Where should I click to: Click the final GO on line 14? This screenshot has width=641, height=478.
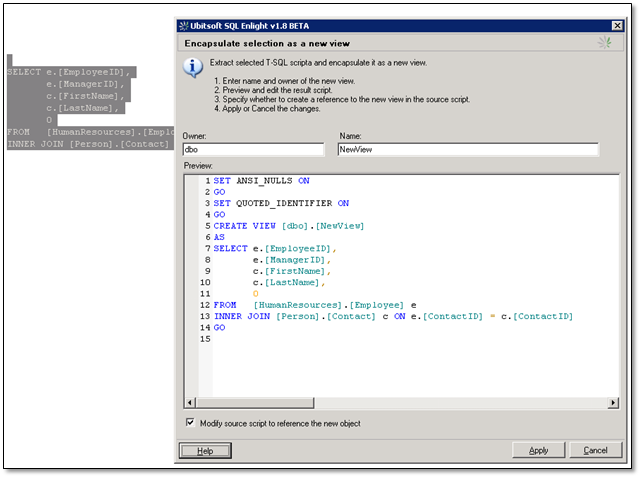(220, 328)
